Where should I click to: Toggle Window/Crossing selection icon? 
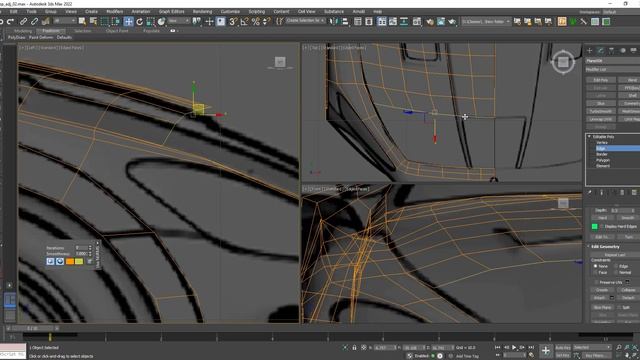point(116,21)
